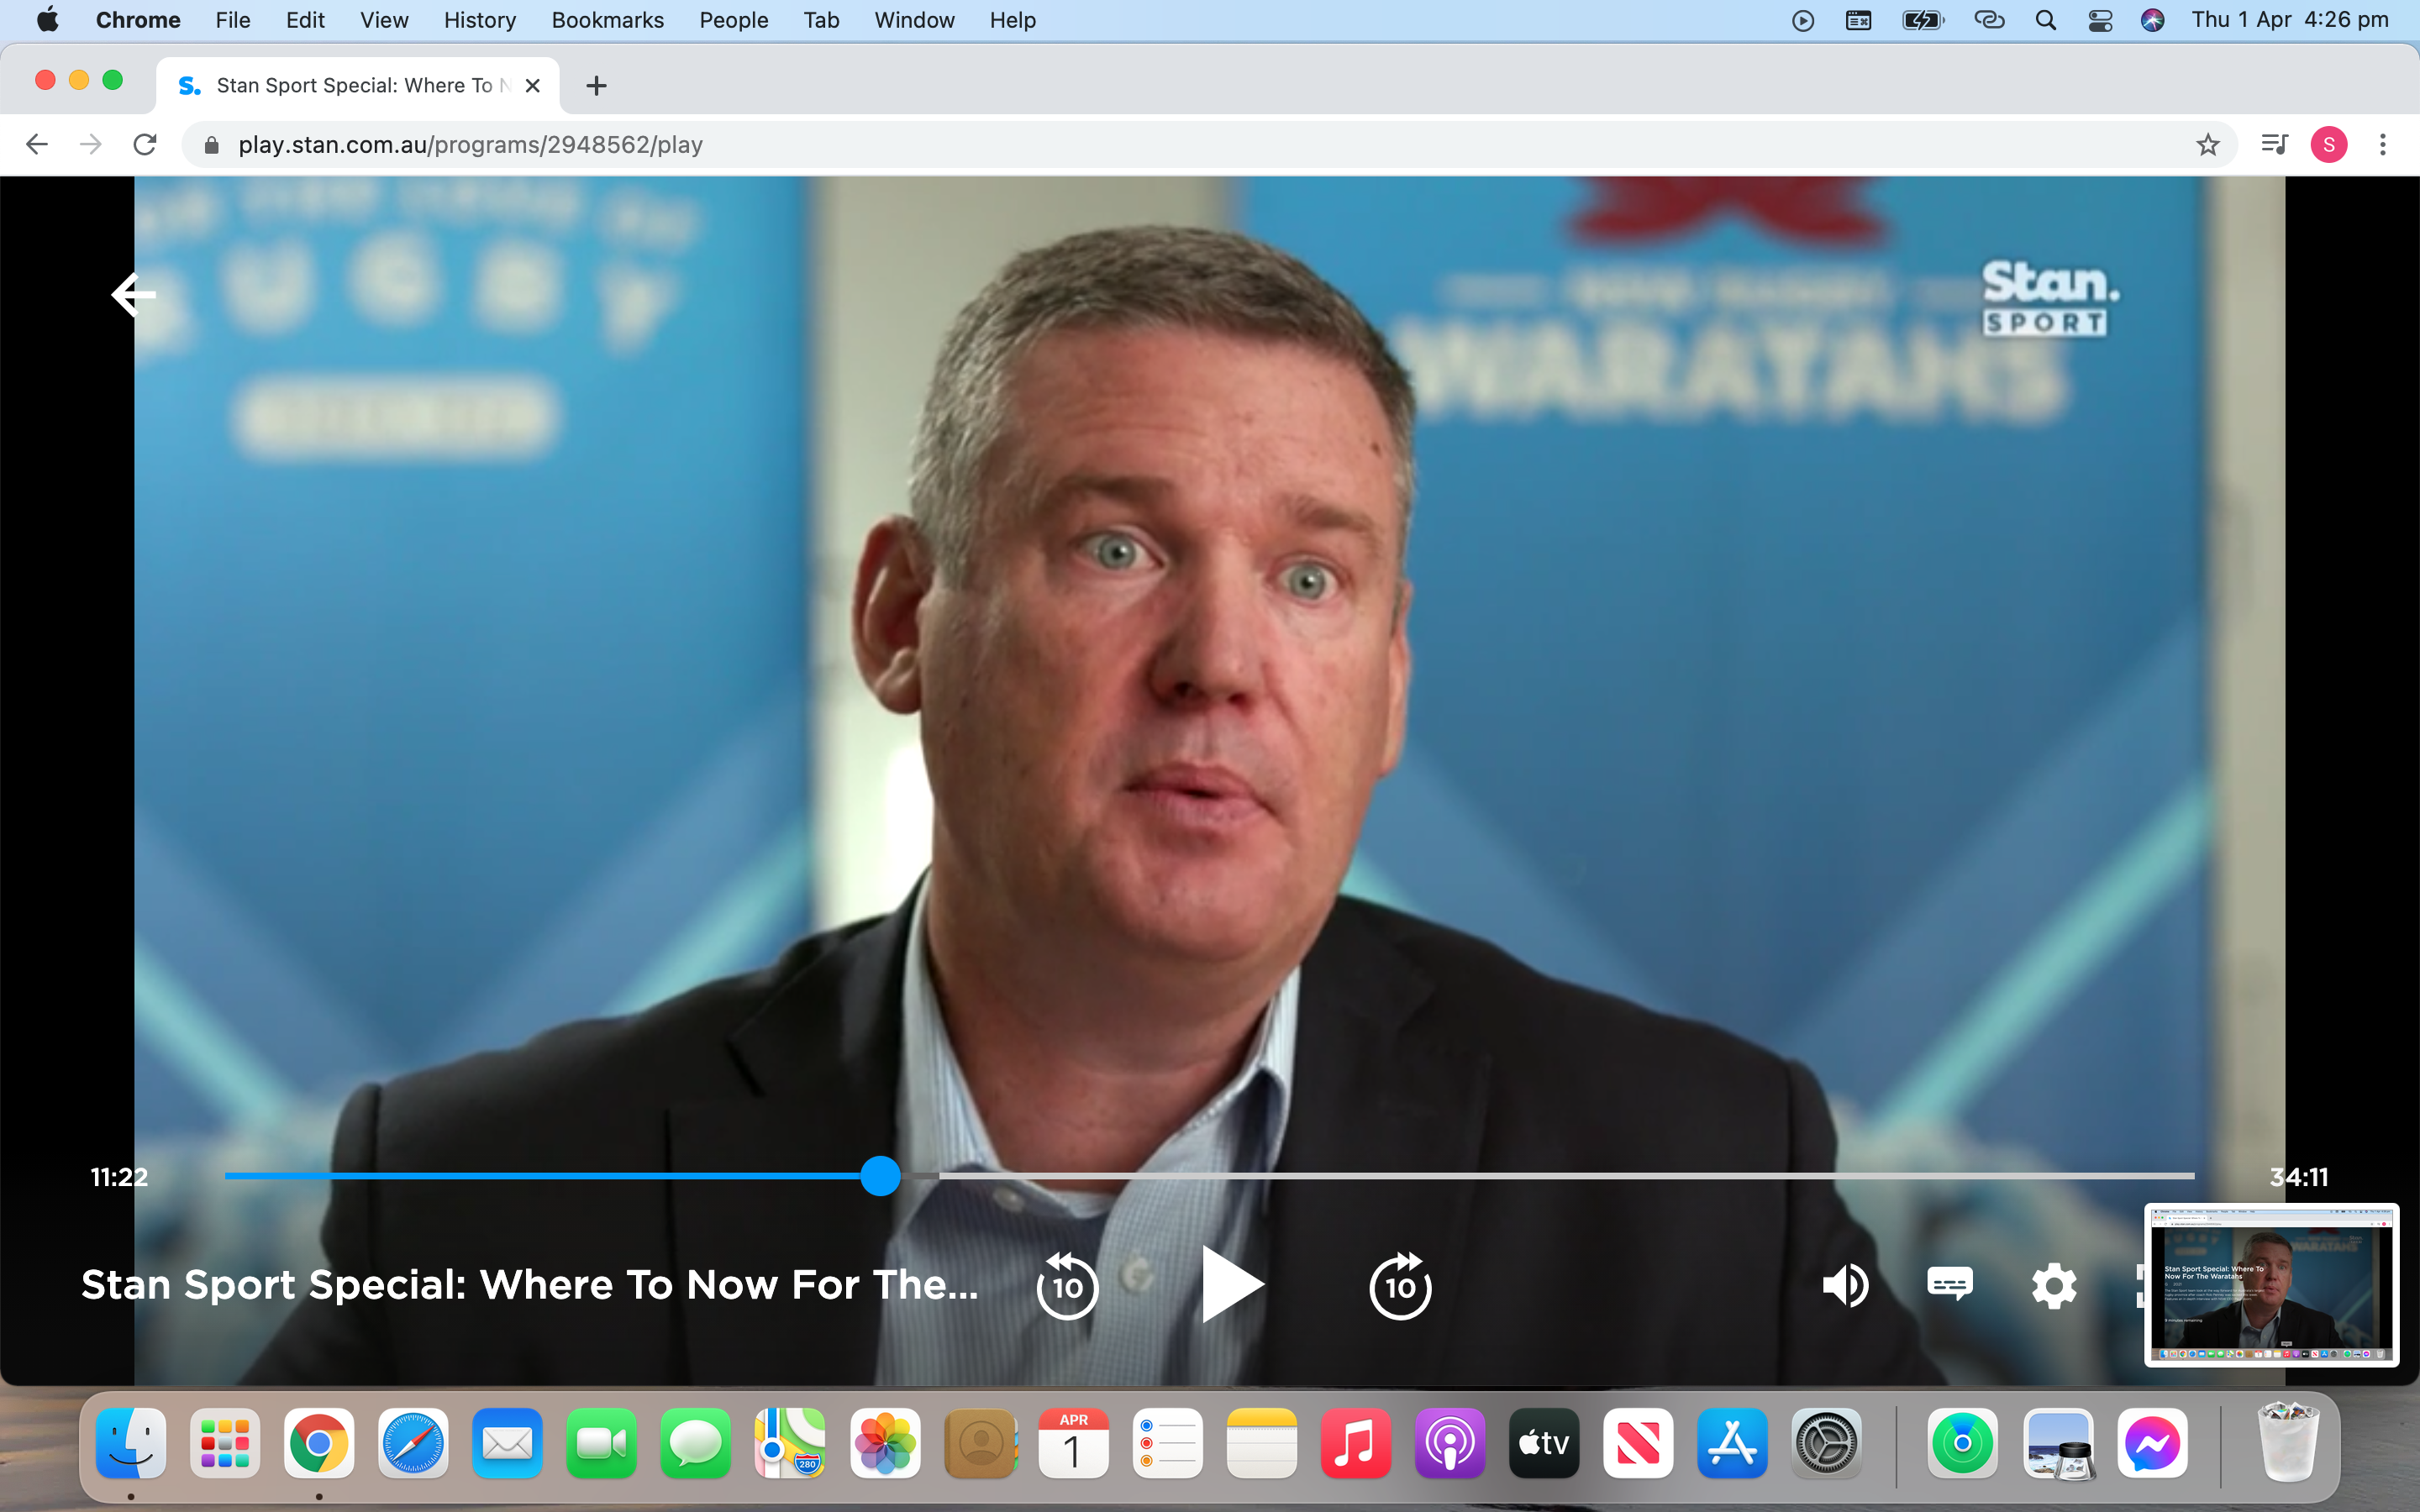
Task: Open the Bookmarks menu
Action: pos(607,20)
